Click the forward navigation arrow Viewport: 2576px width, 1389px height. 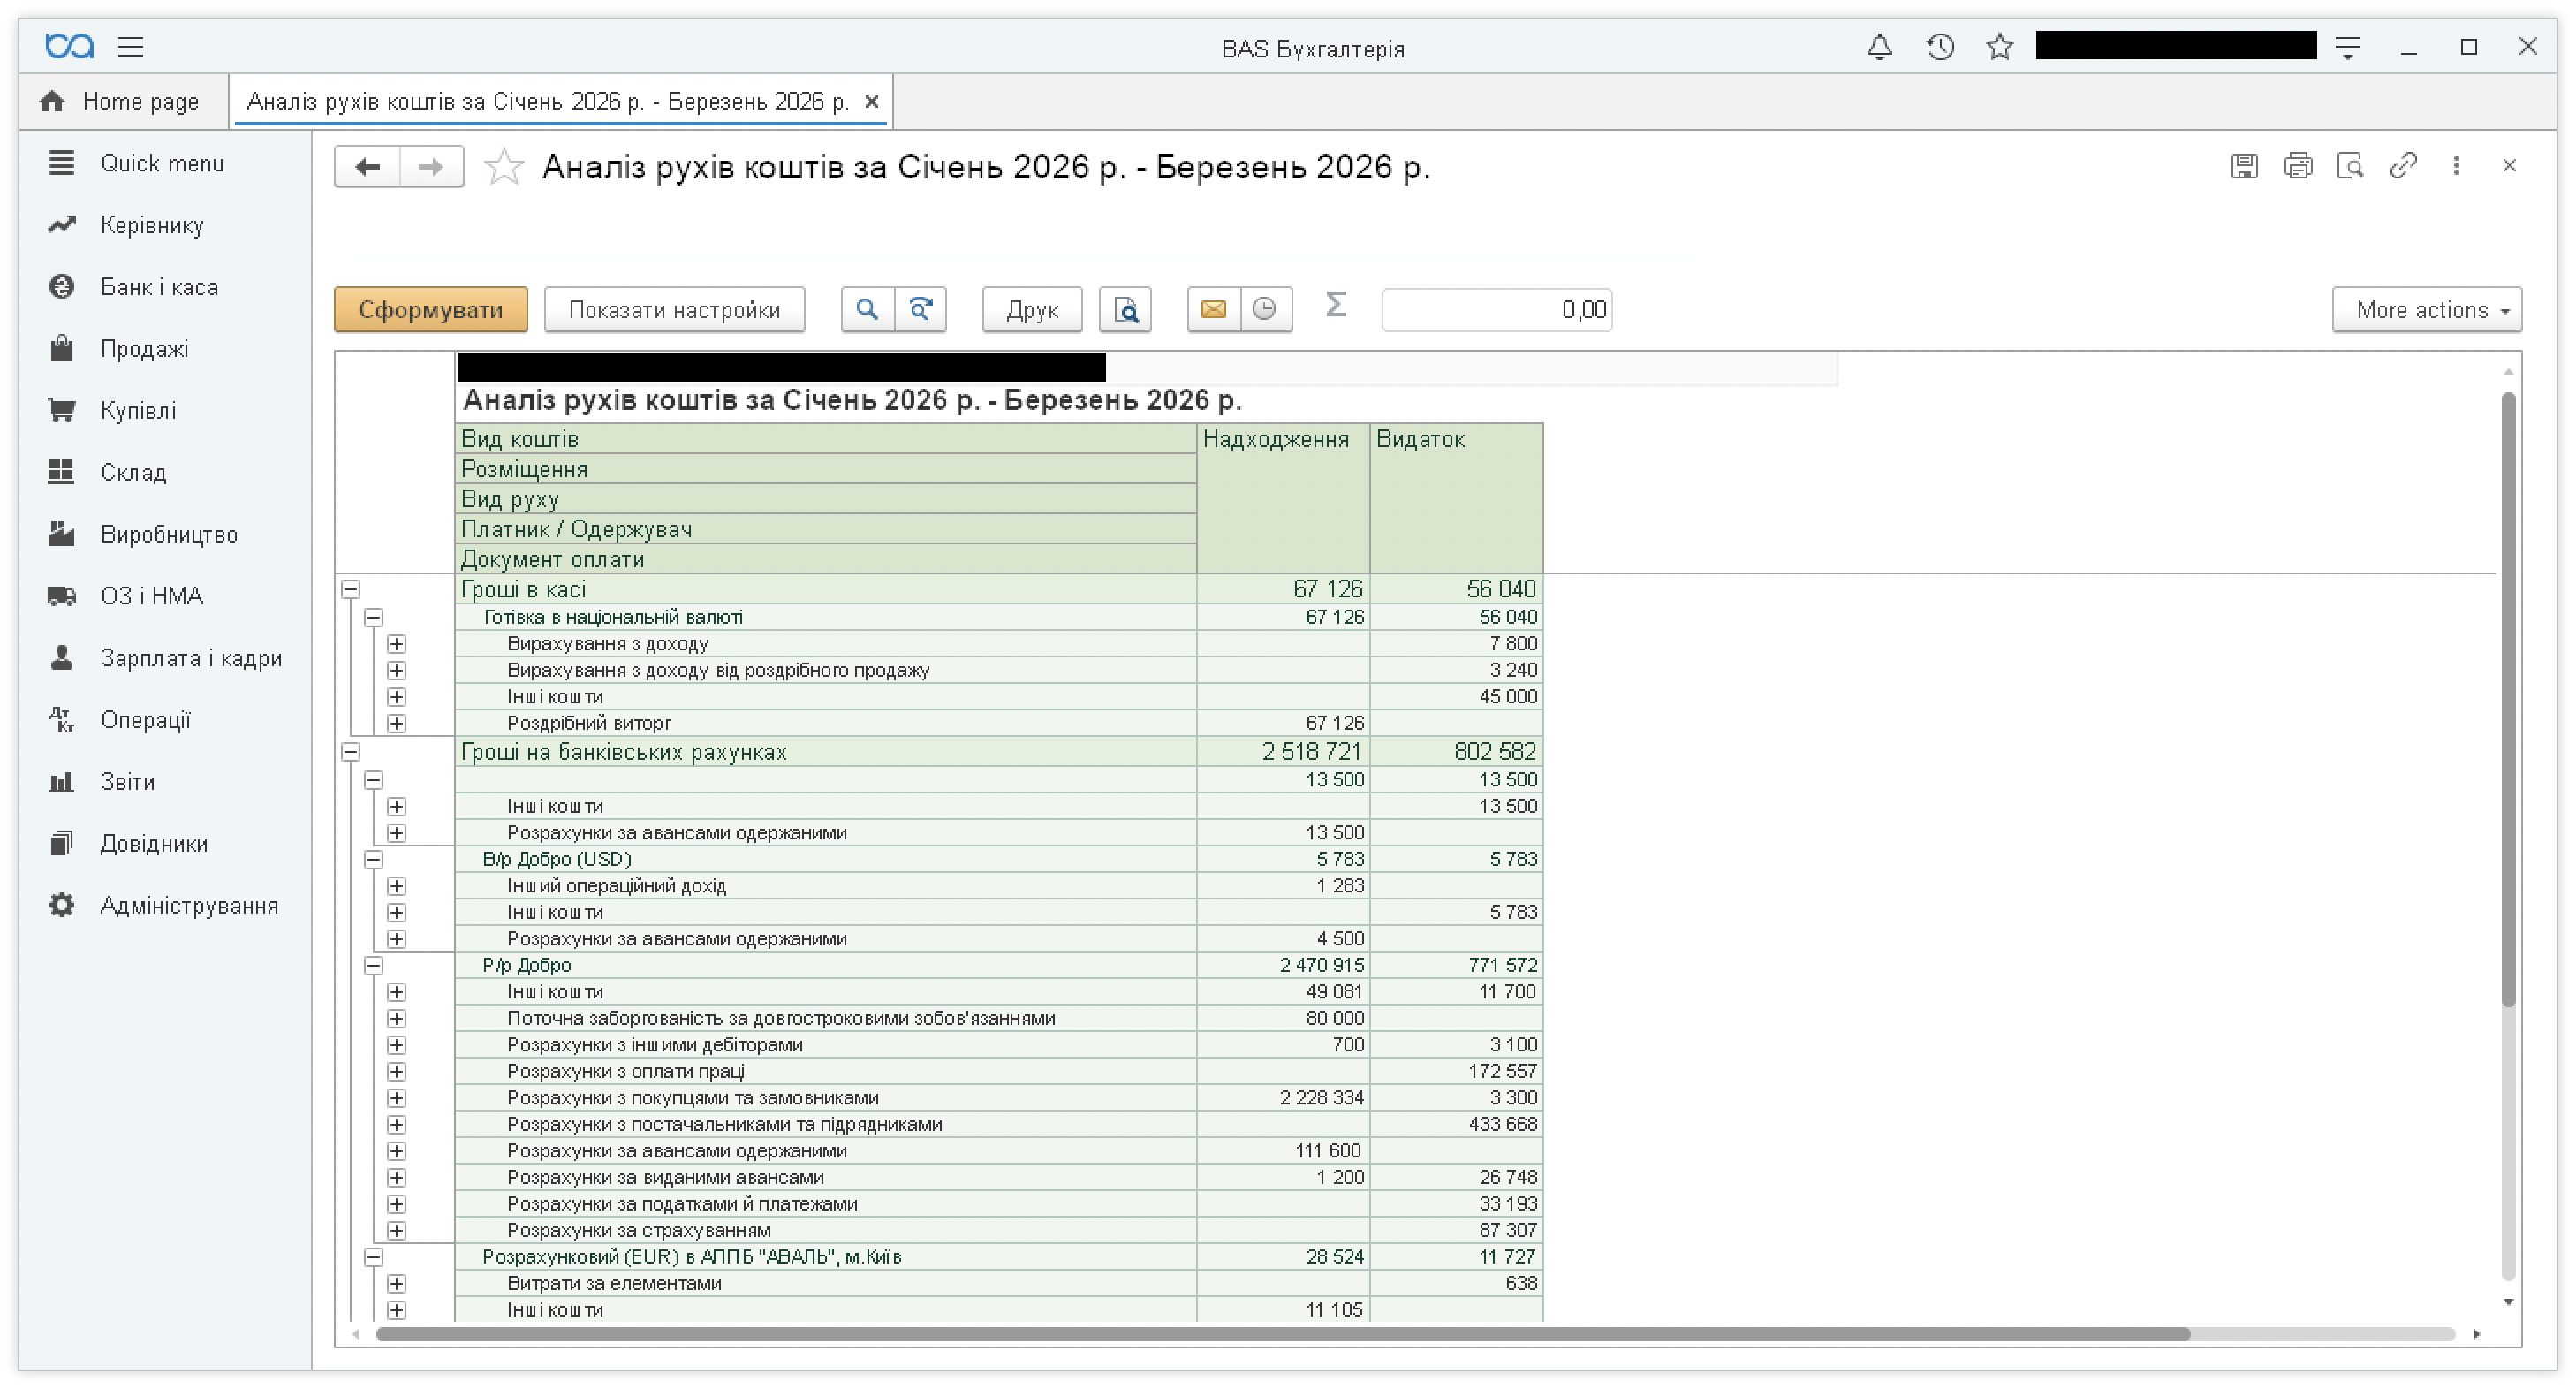(431, 167)
